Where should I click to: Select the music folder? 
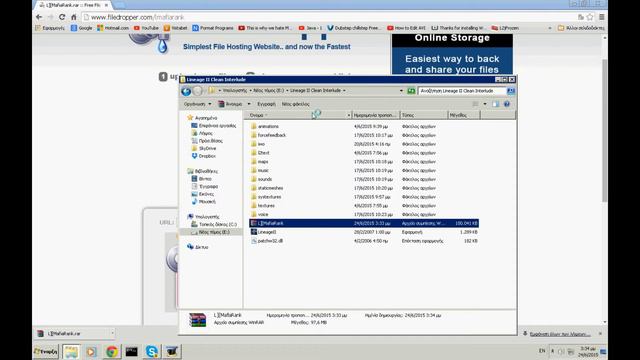(263, 171)
